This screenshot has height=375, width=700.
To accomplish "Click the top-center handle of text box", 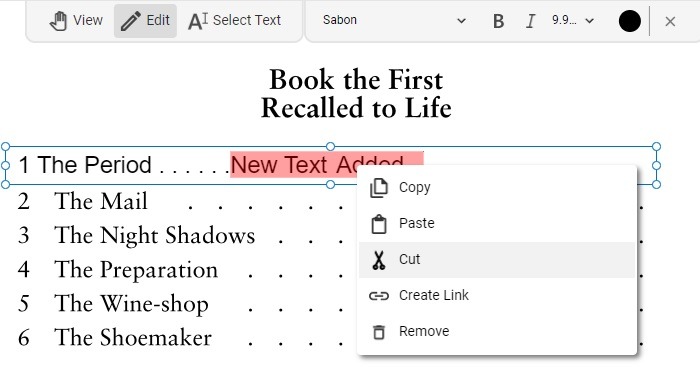I will [330, 146].
